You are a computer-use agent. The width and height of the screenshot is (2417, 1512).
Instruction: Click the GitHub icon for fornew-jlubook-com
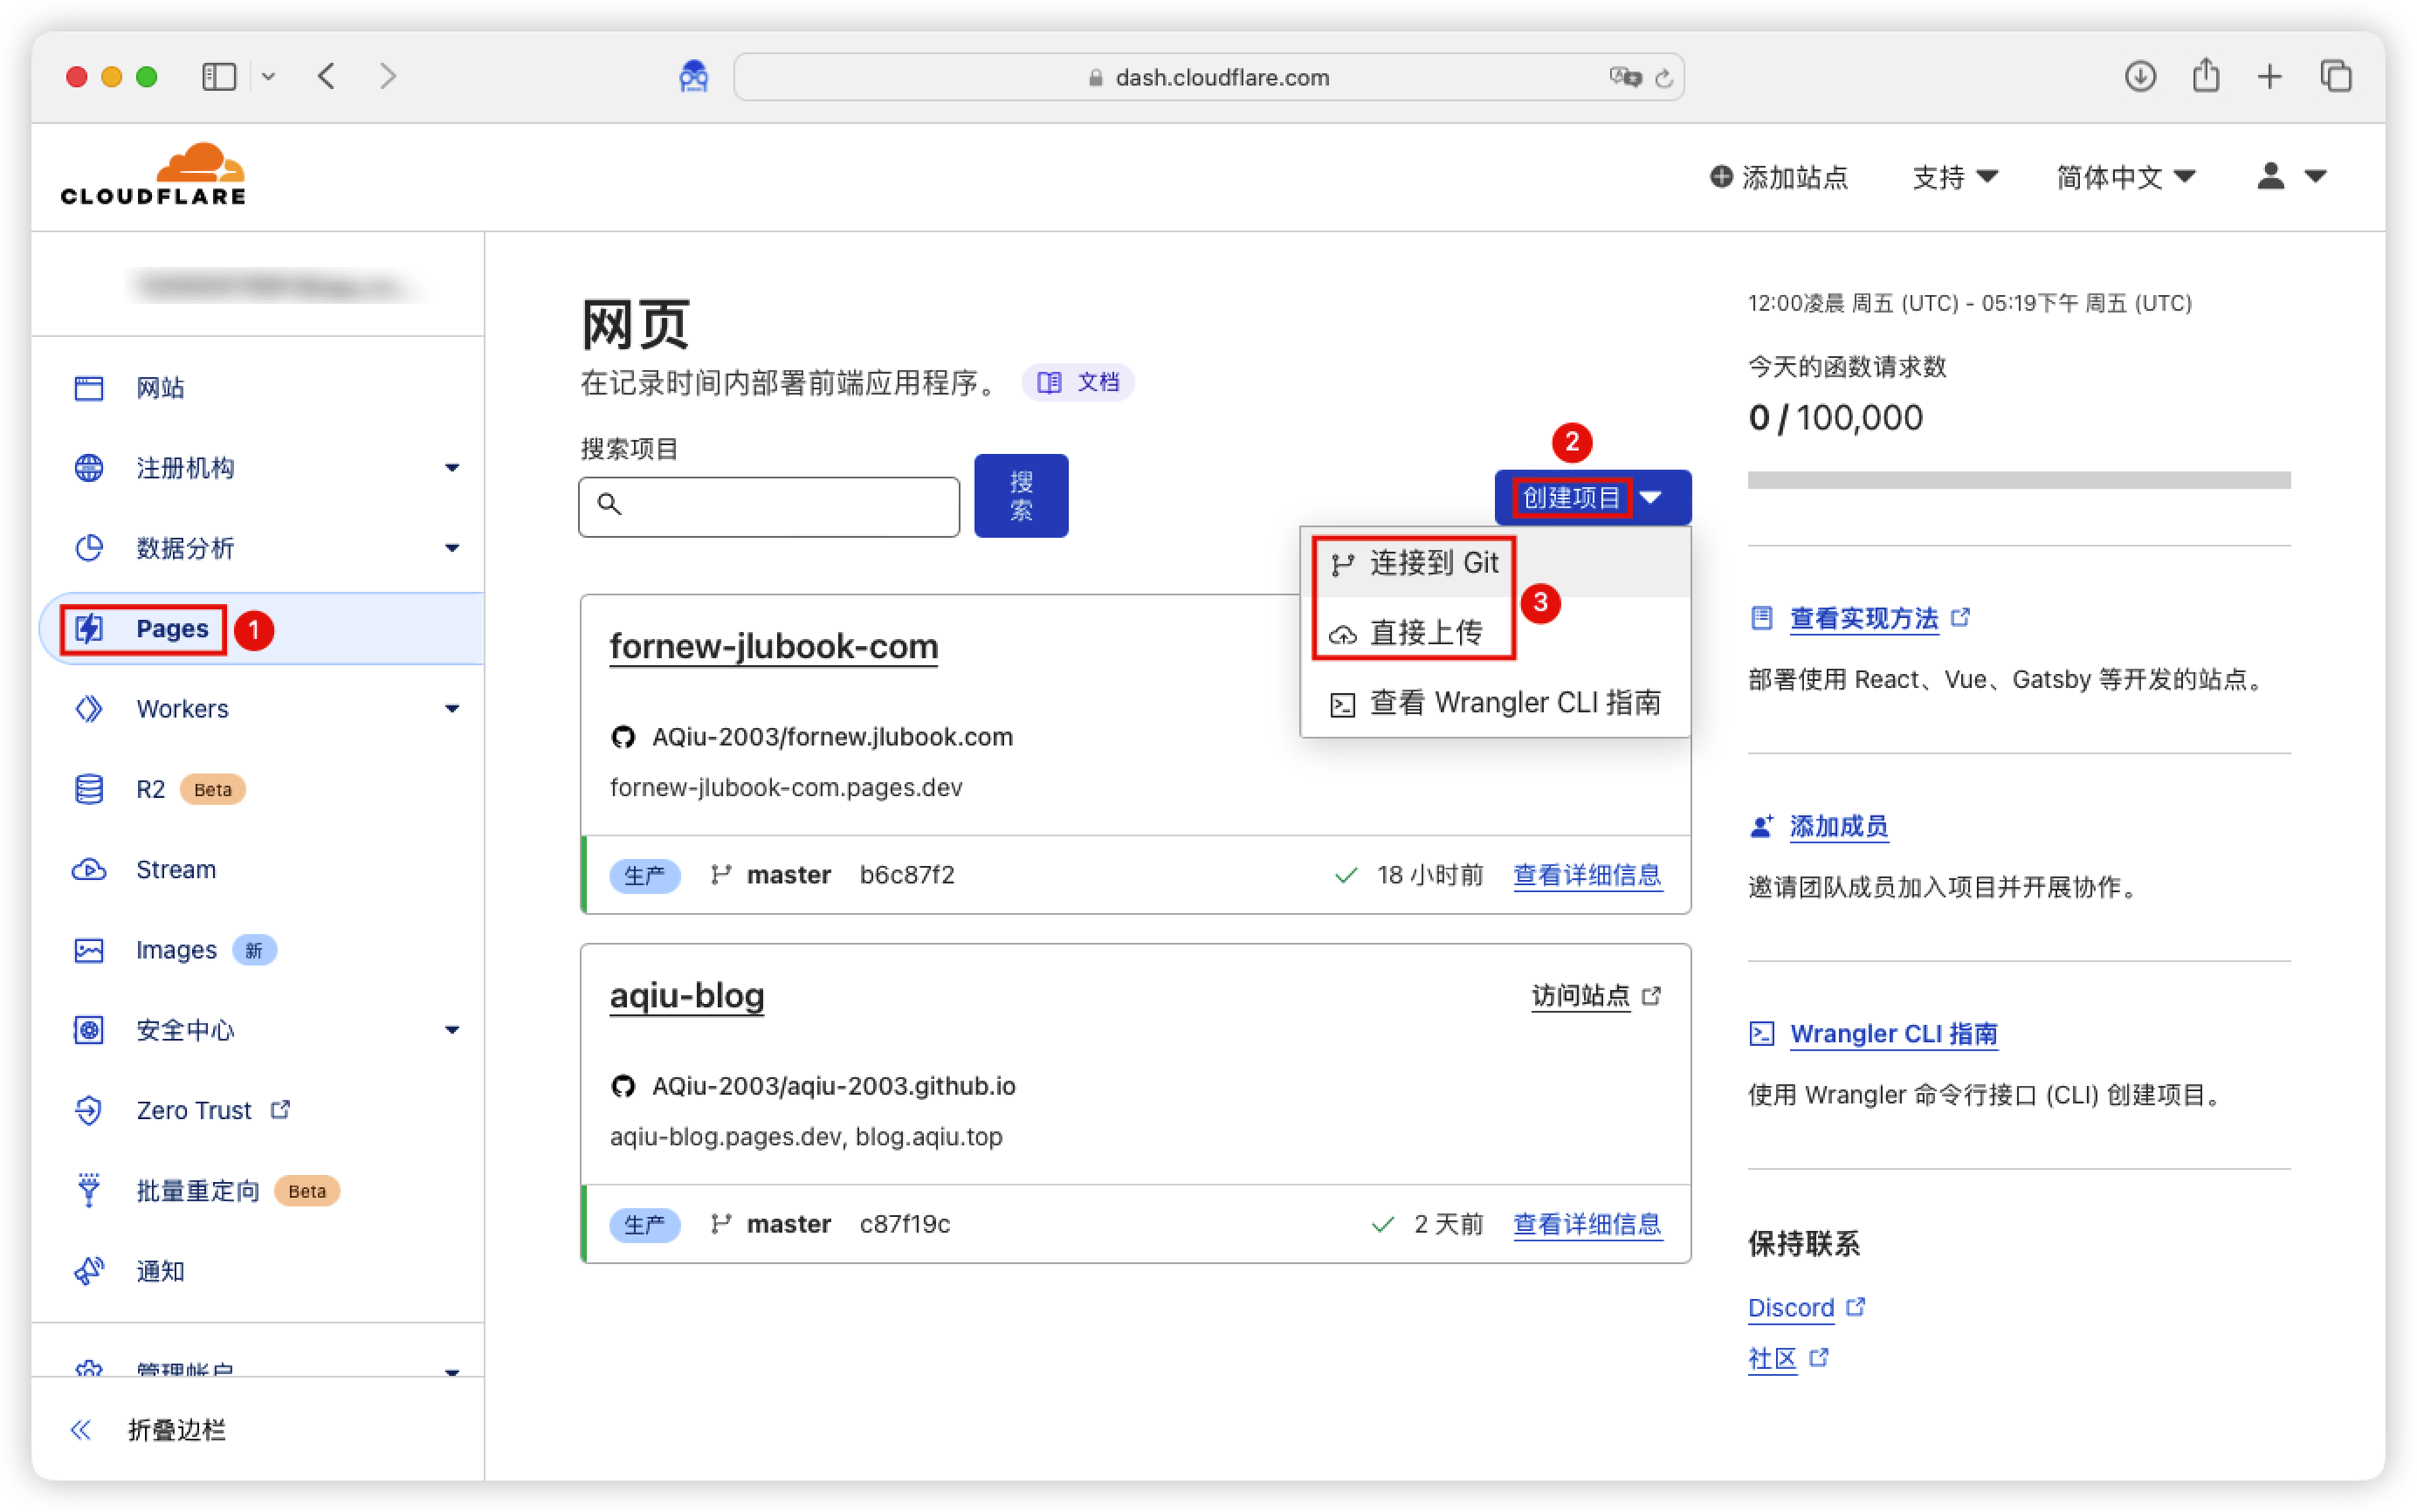pyautogui.click(x=623, y=737)
